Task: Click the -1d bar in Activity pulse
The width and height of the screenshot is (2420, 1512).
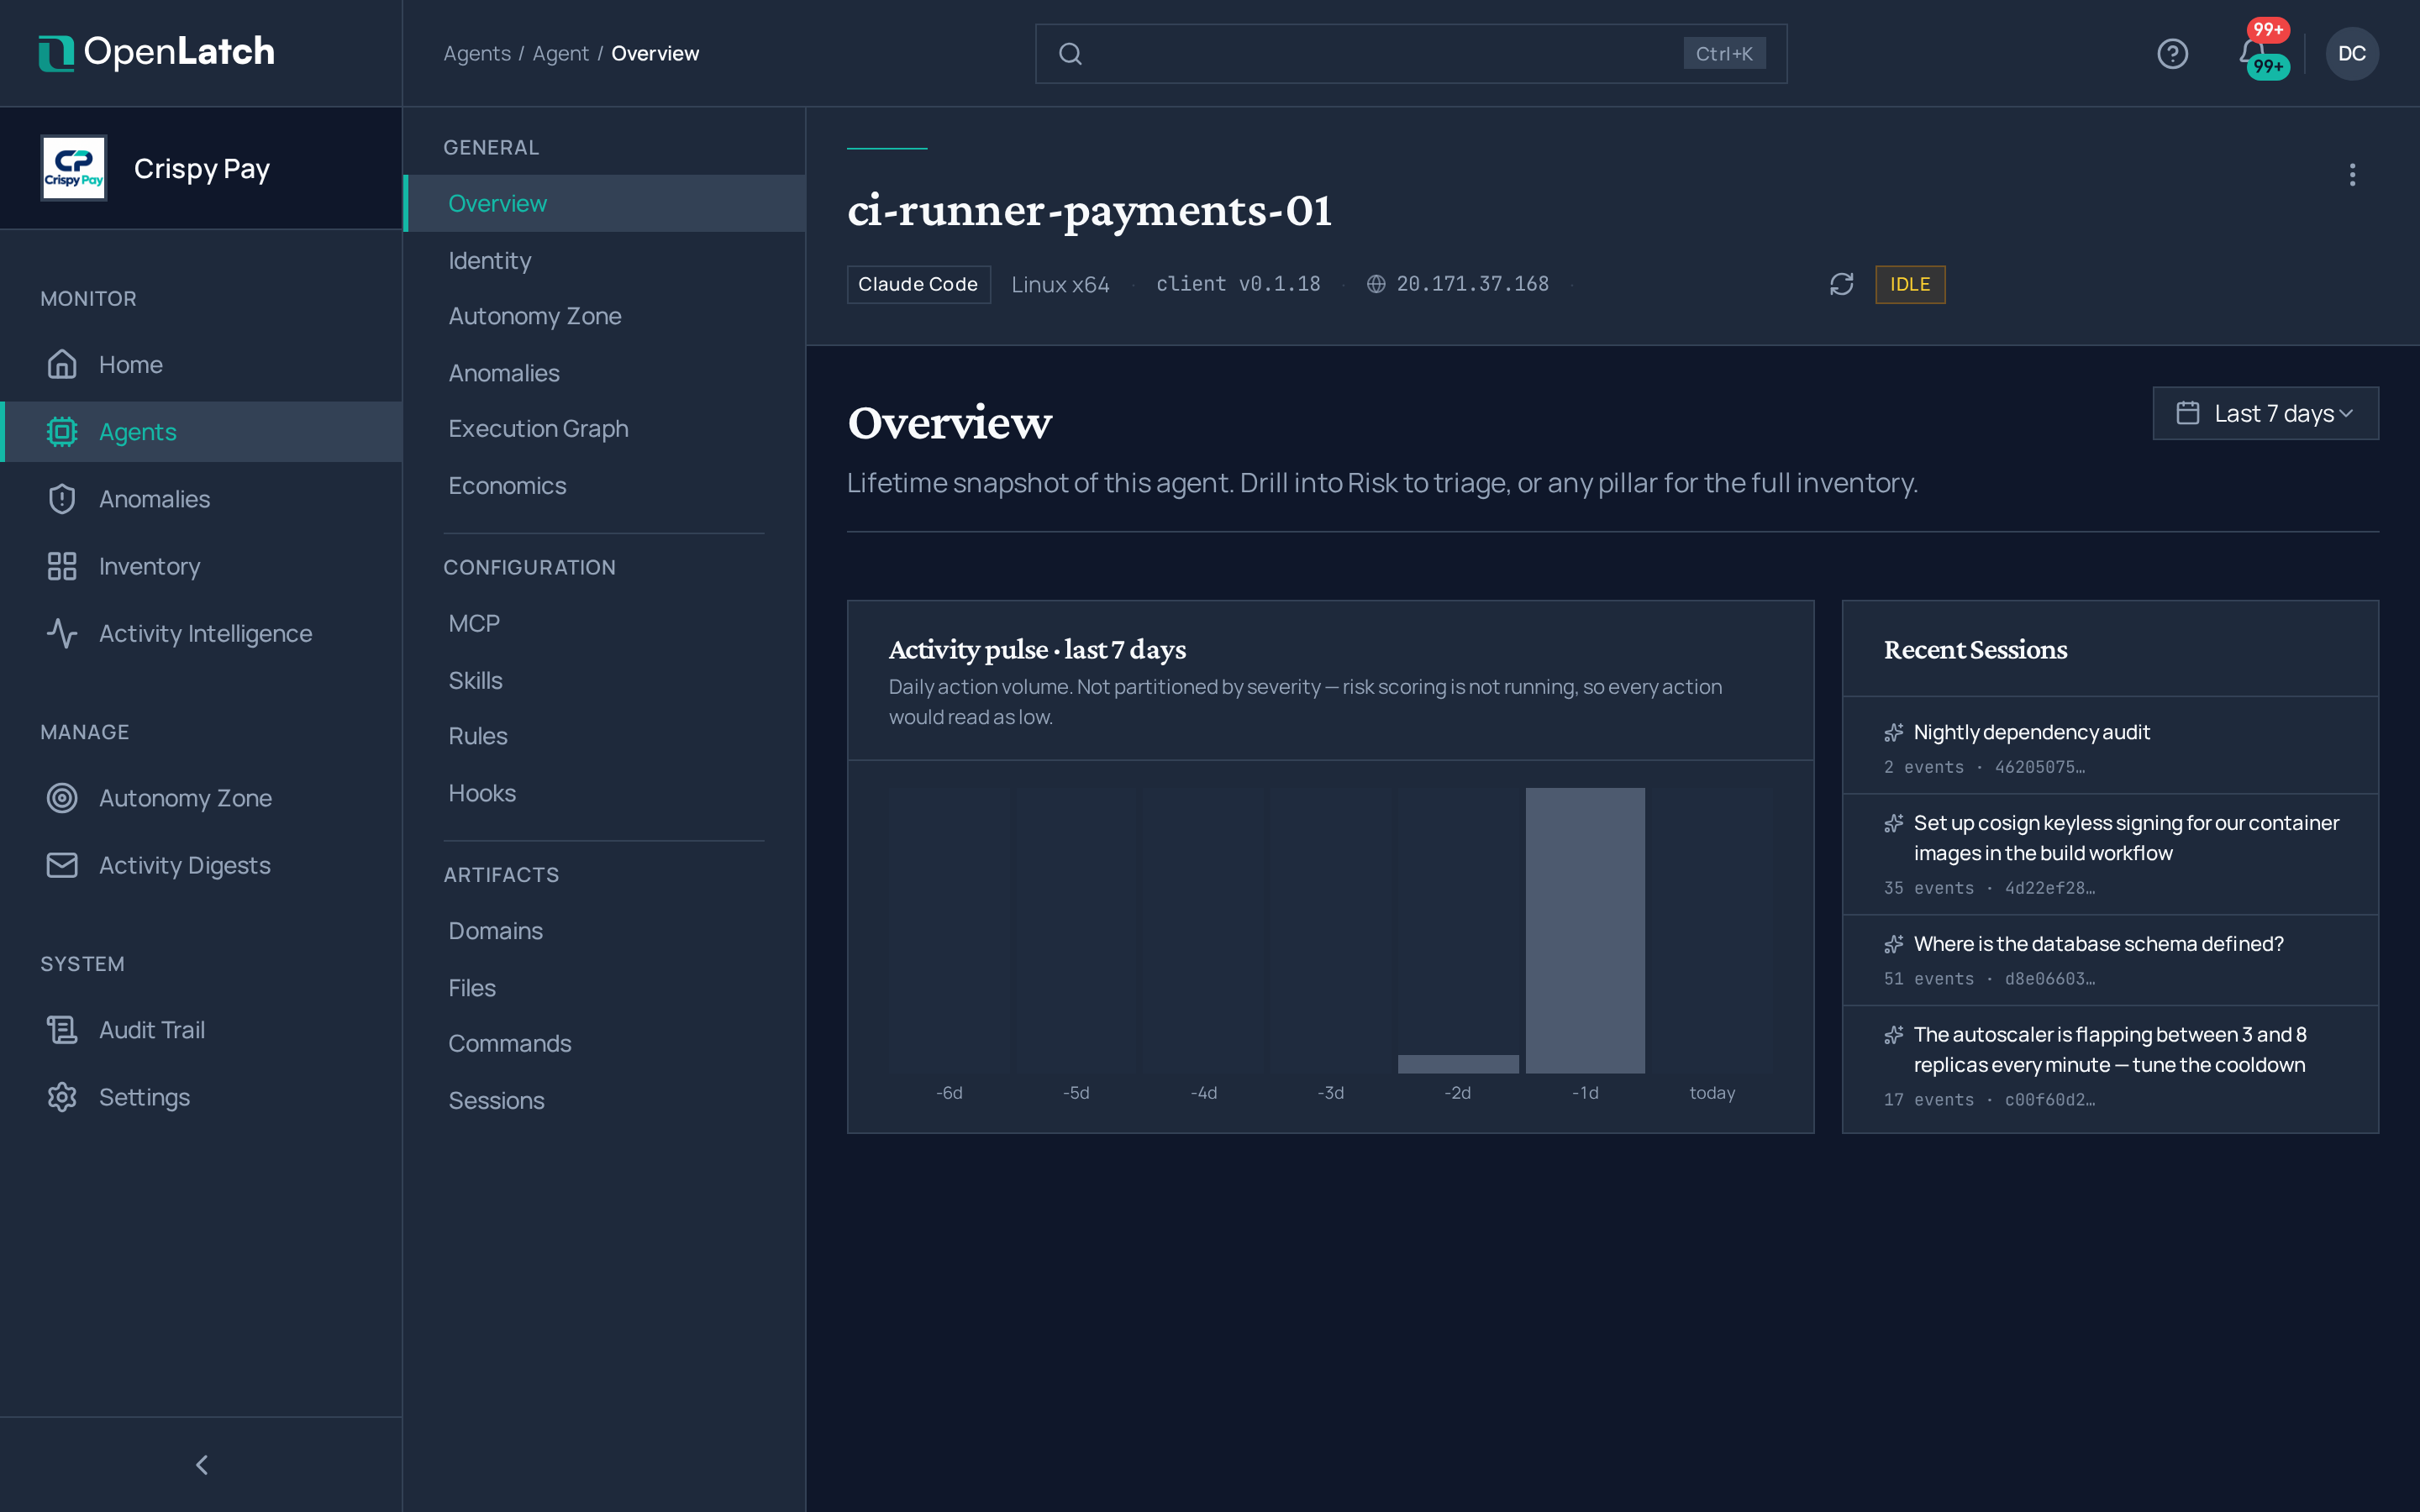Action: [x=1585, y=930]
